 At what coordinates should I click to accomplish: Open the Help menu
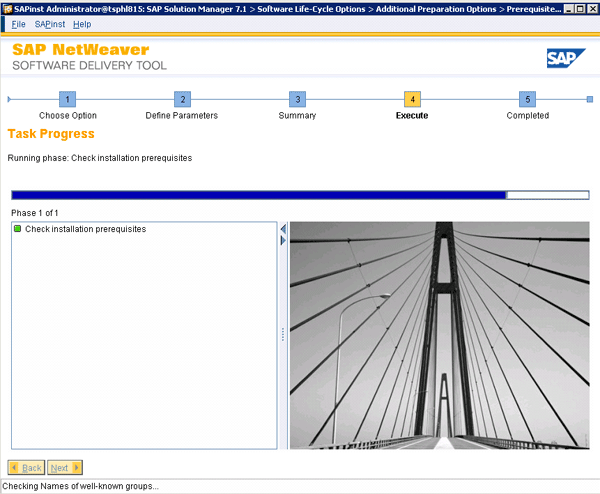tap(82, 24)
